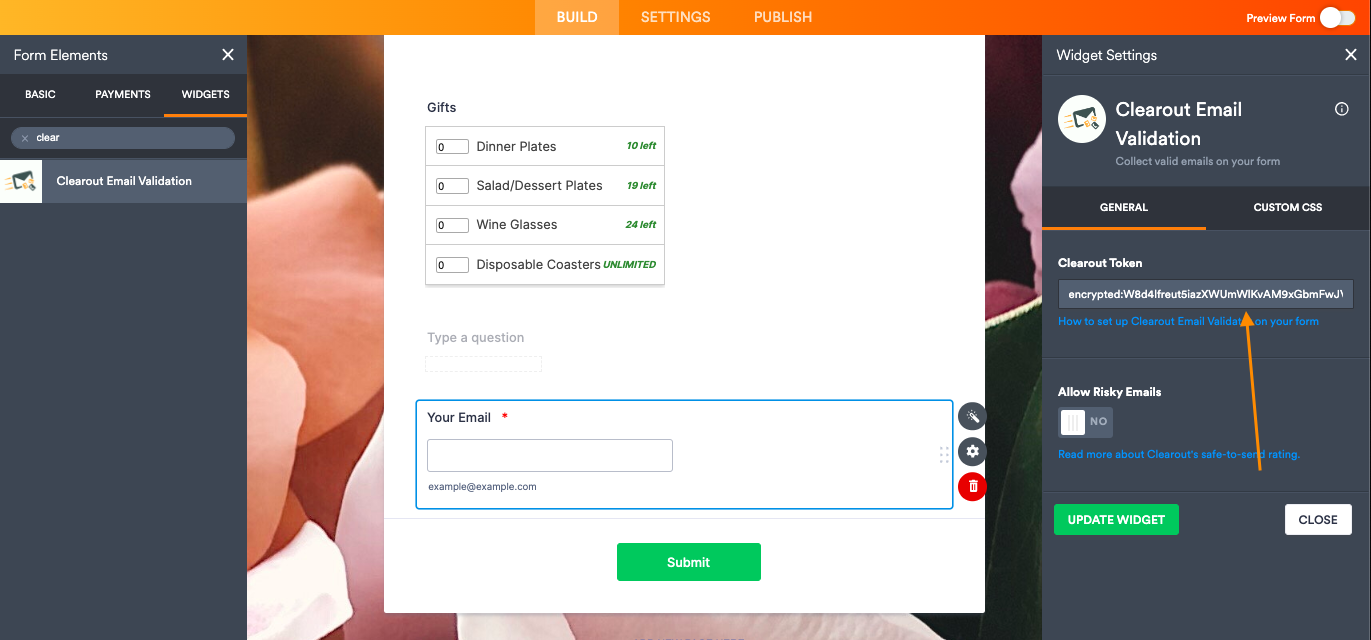The width and height of the screenshot is (1371, 640).
Task: Grab the drag handle on the email field
Action: [944, 455]
